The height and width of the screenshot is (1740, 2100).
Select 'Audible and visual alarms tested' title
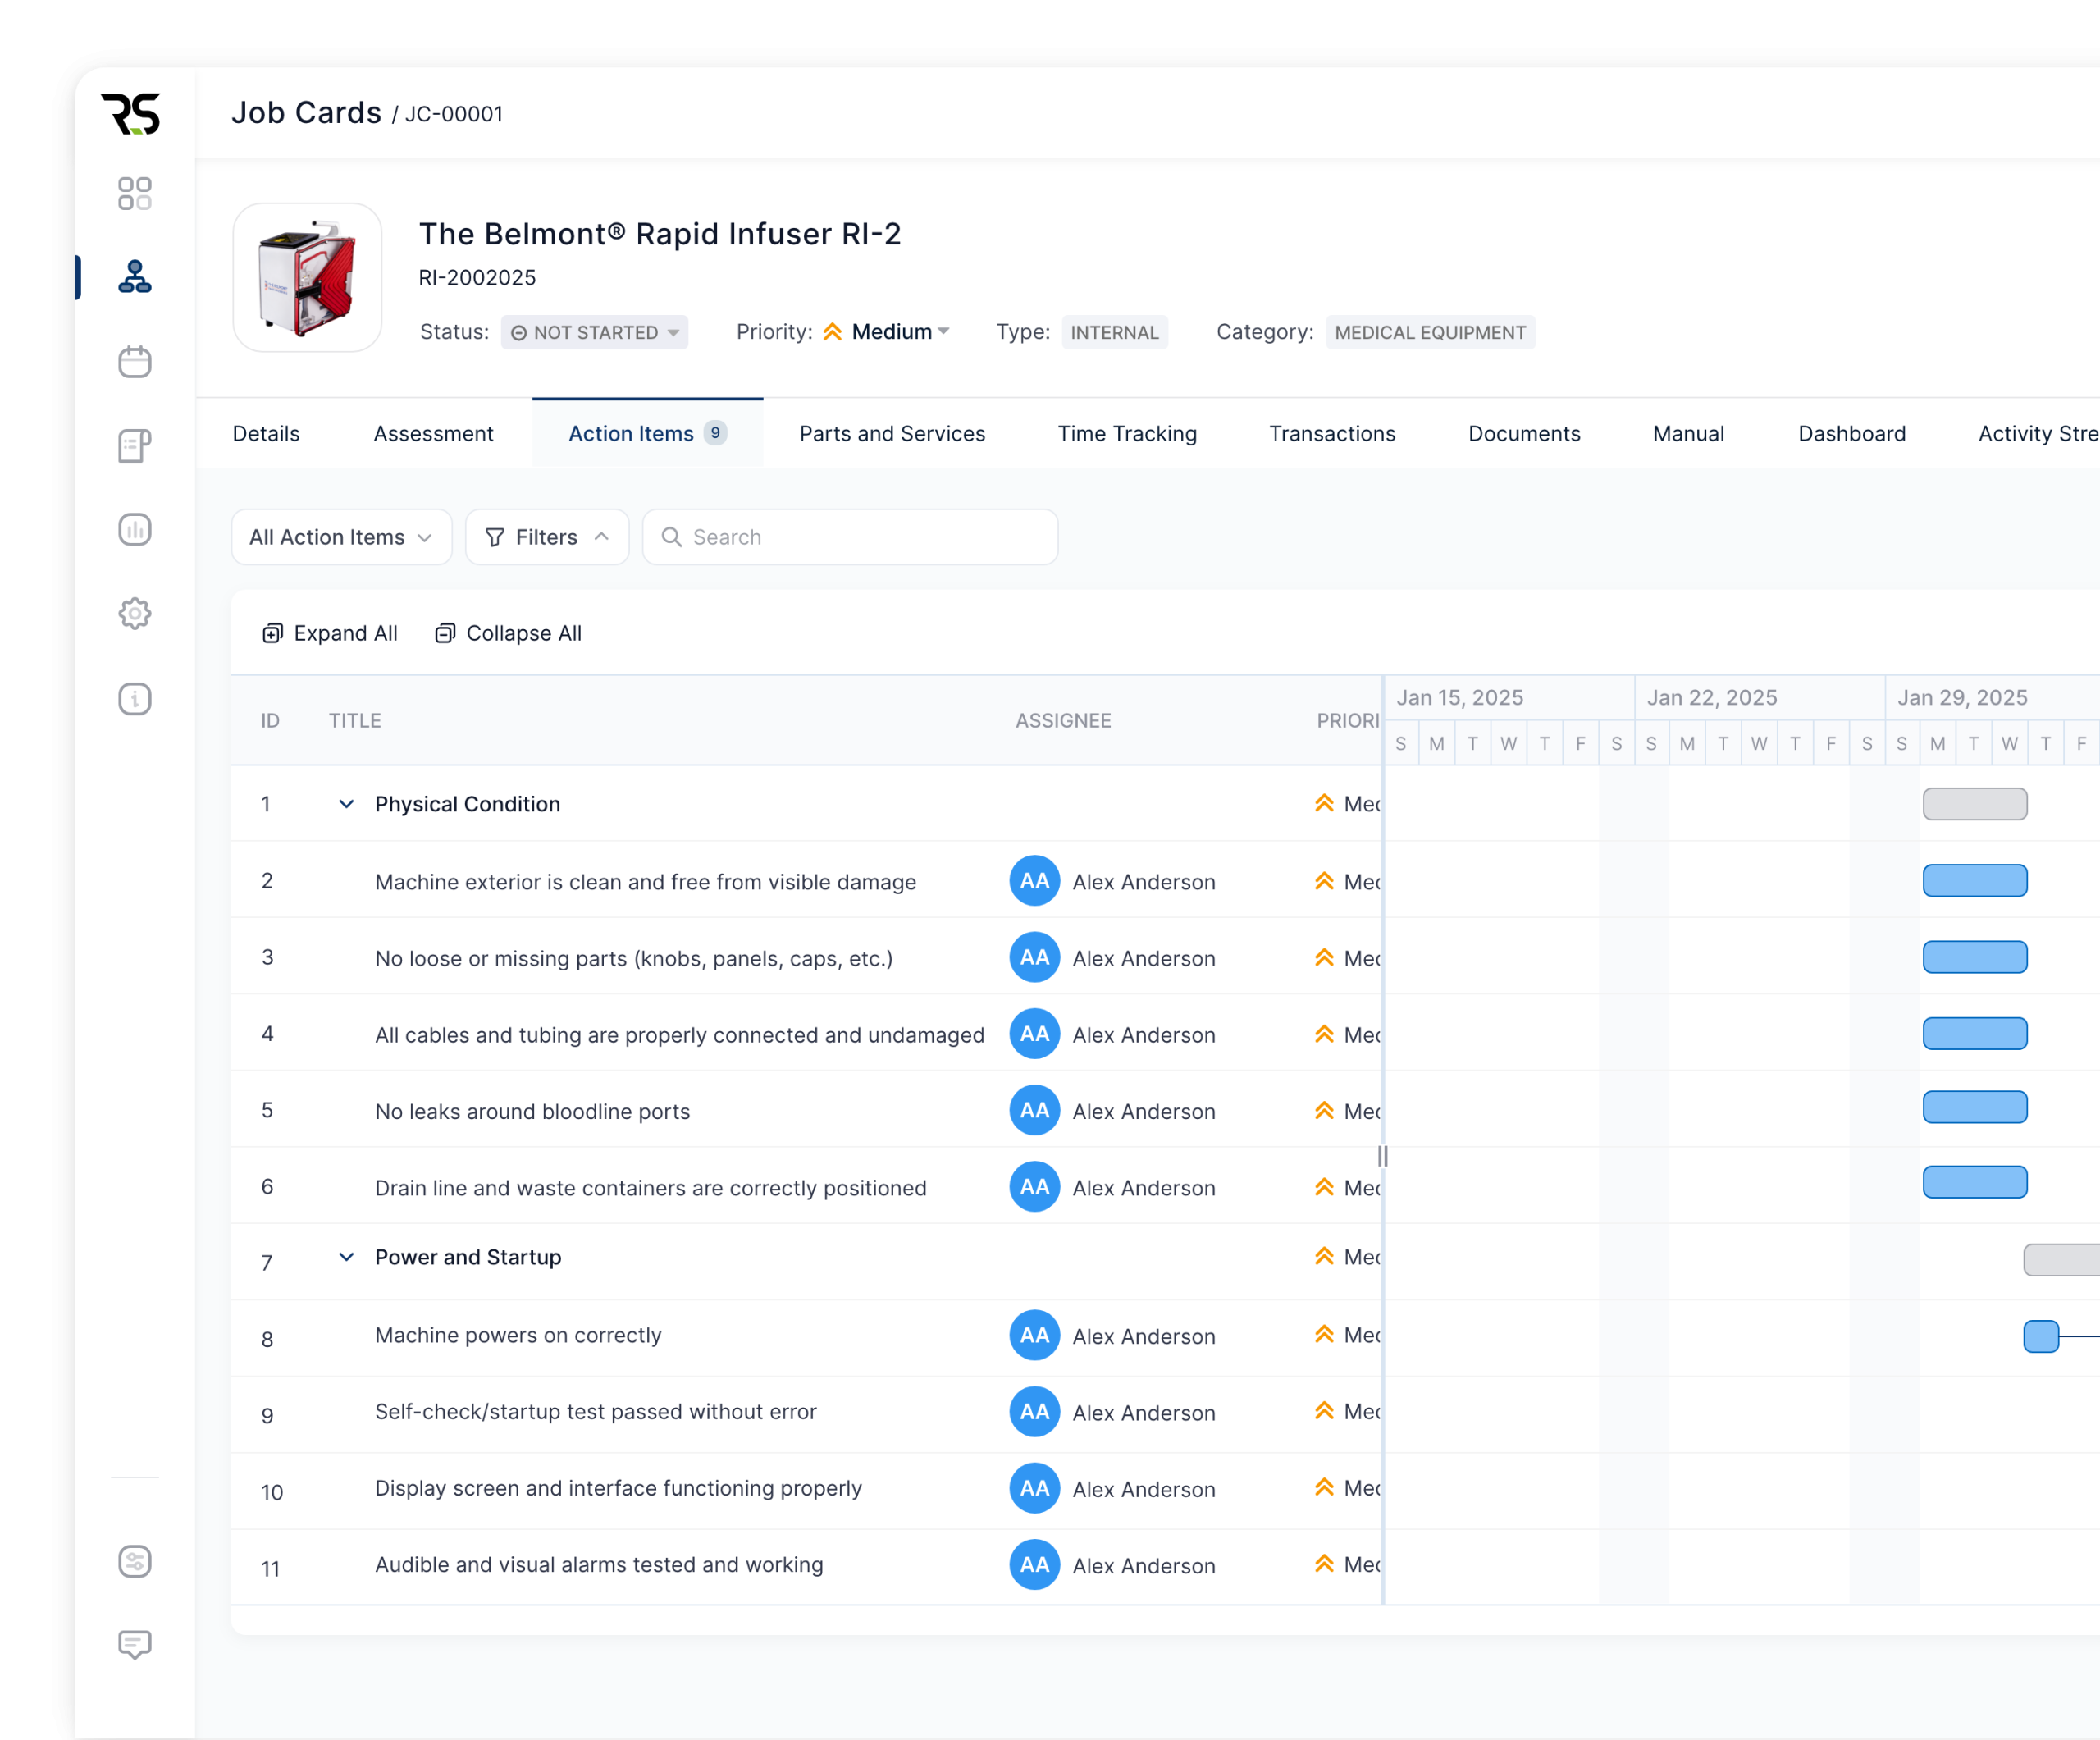point(599,1564)
